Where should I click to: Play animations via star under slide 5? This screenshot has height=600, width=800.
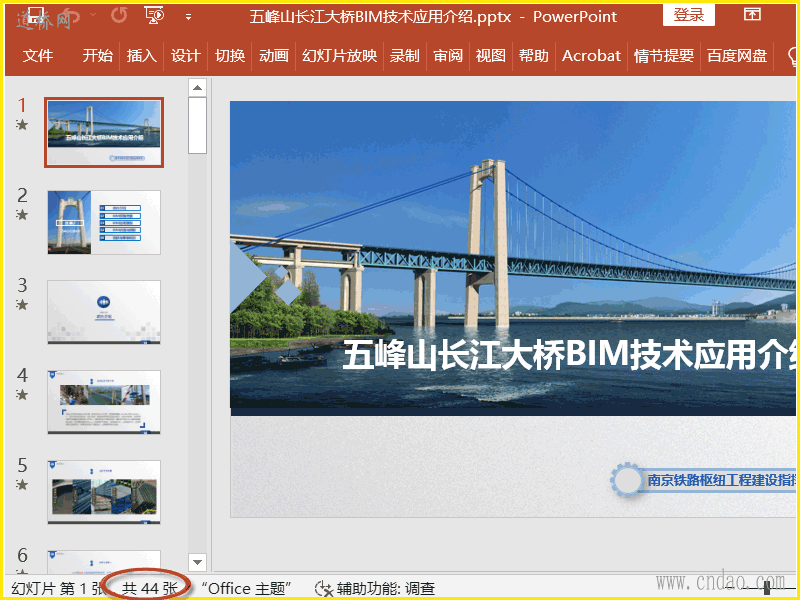coord(22,484)
